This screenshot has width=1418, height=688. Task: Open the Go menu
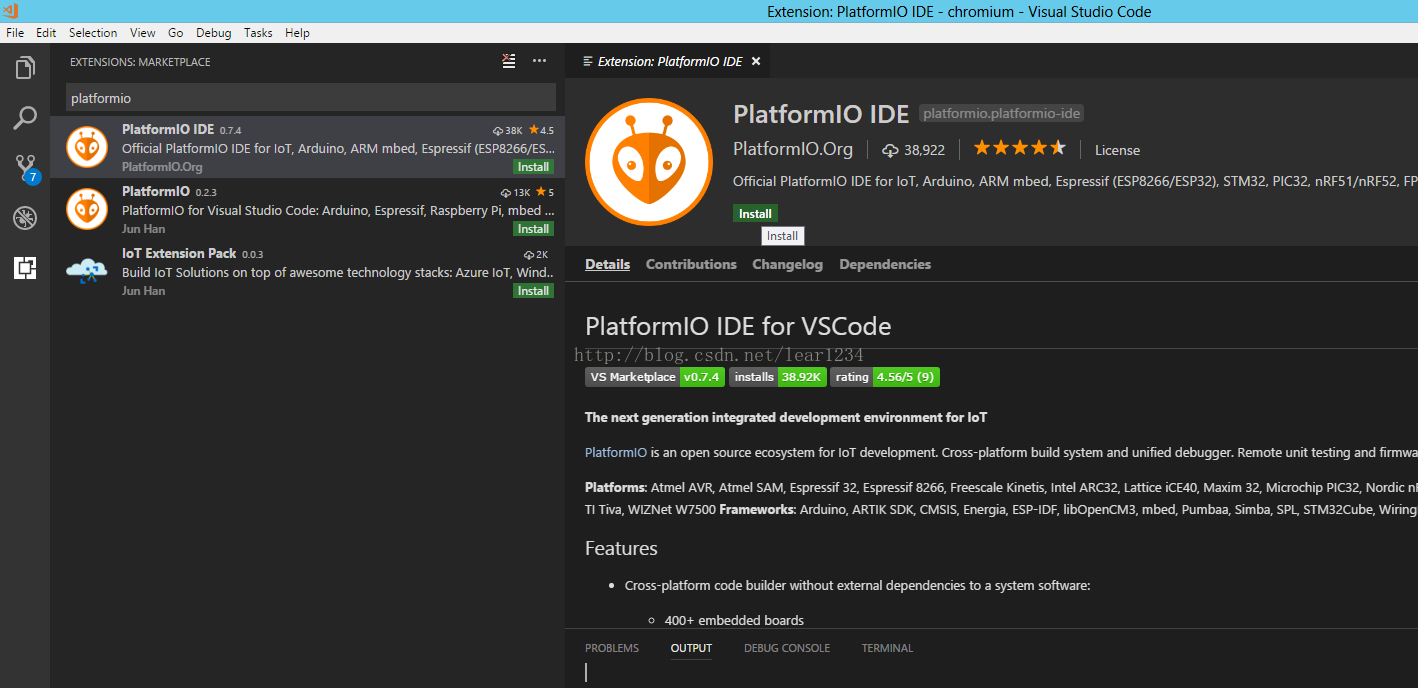176,33
